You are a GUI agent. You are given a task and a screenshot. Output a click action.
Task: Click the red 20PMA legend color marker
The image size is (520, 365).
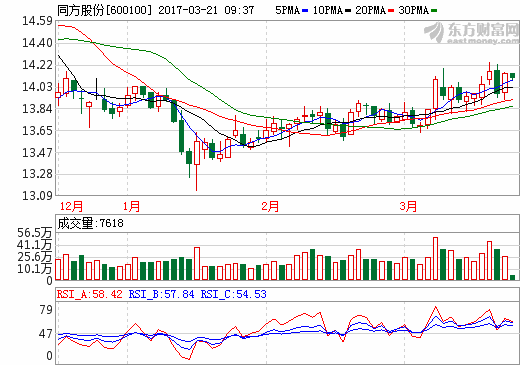point(391,11)
